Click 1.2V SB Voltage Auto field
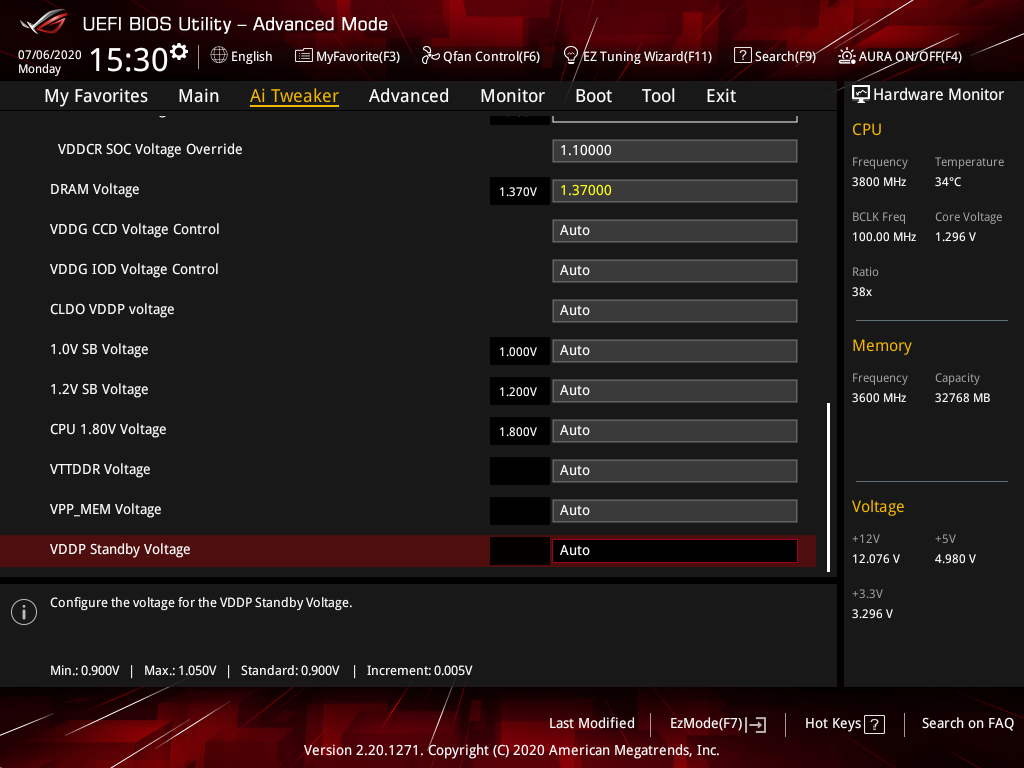 tap(675, 391)
